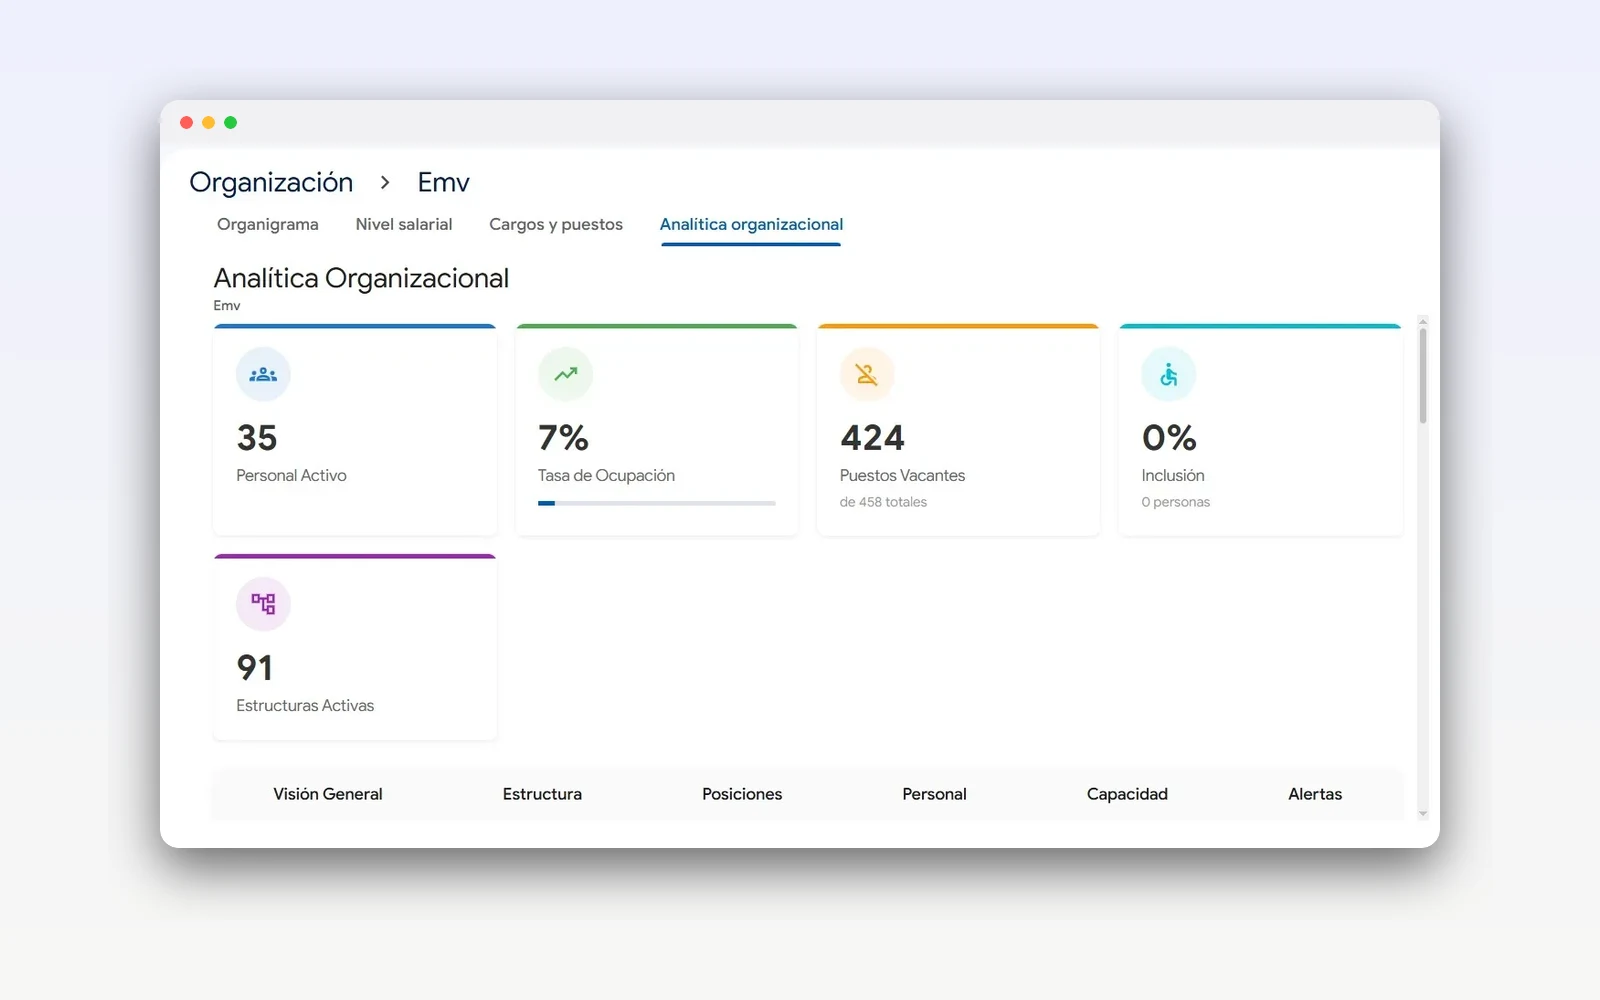This screenshot has width=1600, height=1000.
Task: Go to the Posiciones section tab
Action: pos(742,794)
